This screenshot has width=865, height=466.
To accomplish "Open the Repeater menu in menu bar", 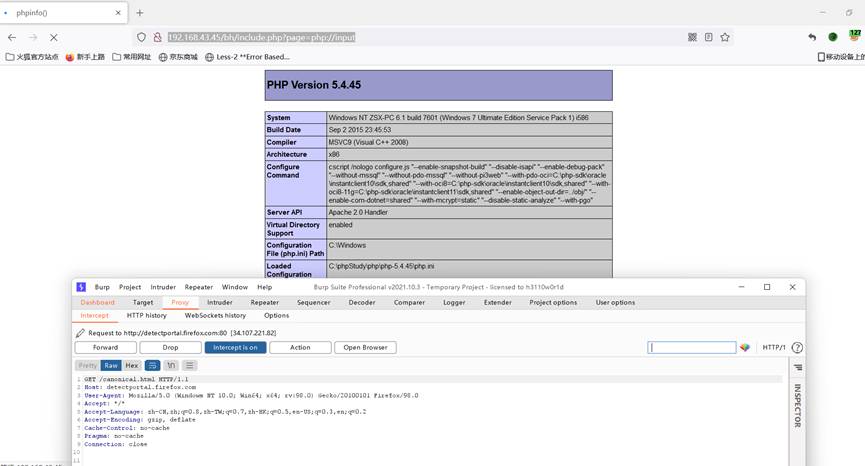I will (x=199, y=287).
